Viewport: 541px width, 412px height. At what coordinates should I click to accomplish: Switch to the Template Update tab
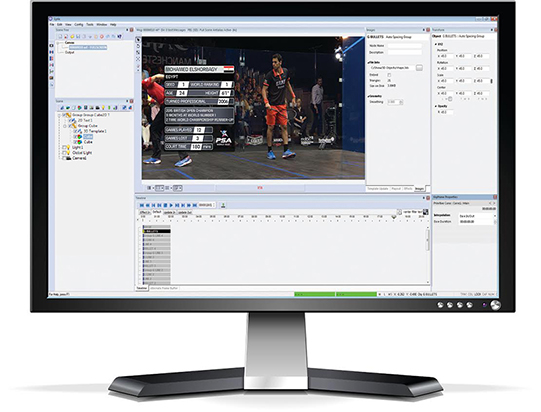click(377, 189)
